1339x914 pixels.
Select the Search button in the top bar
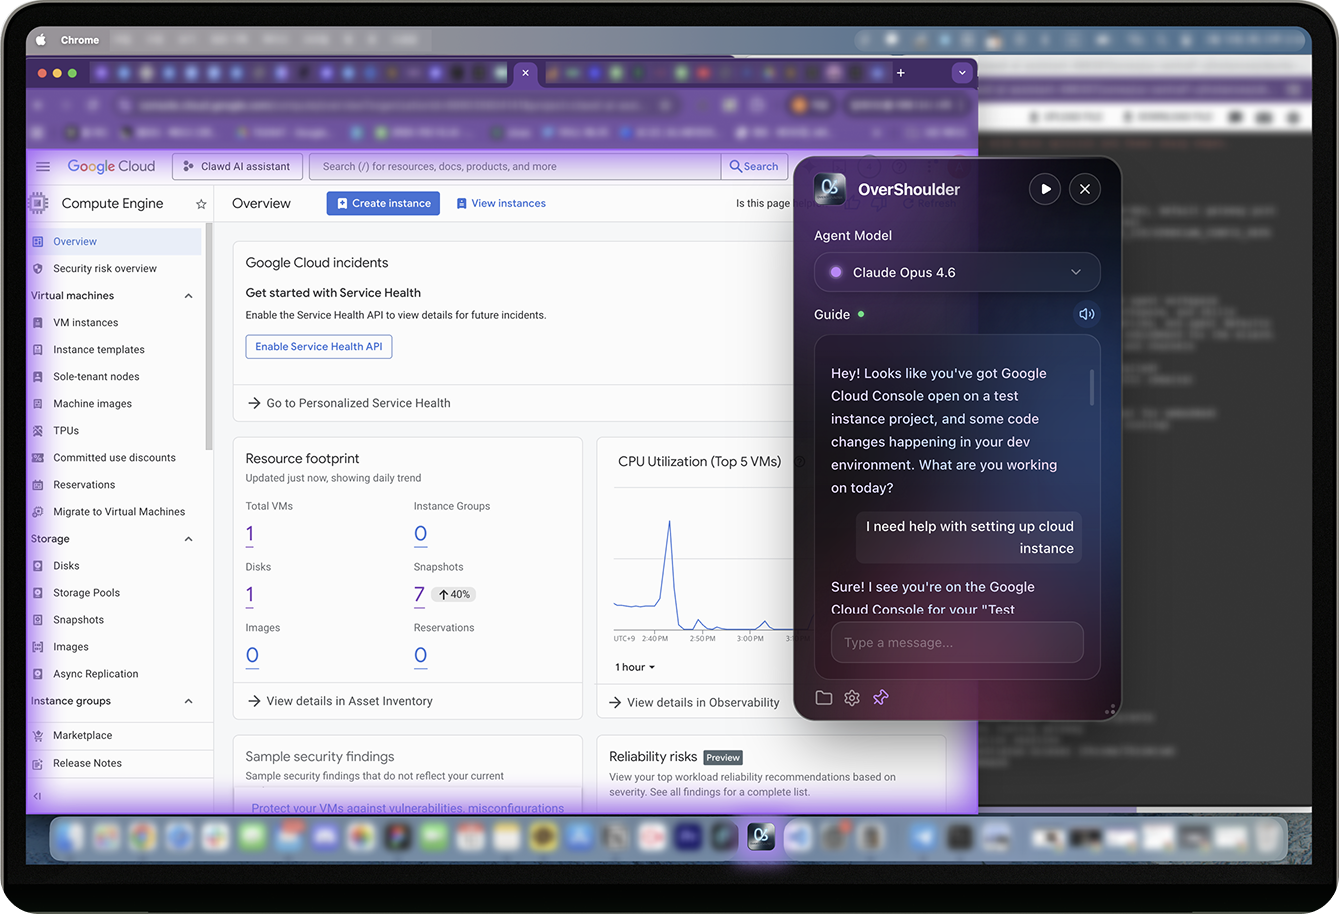point(754,166)
